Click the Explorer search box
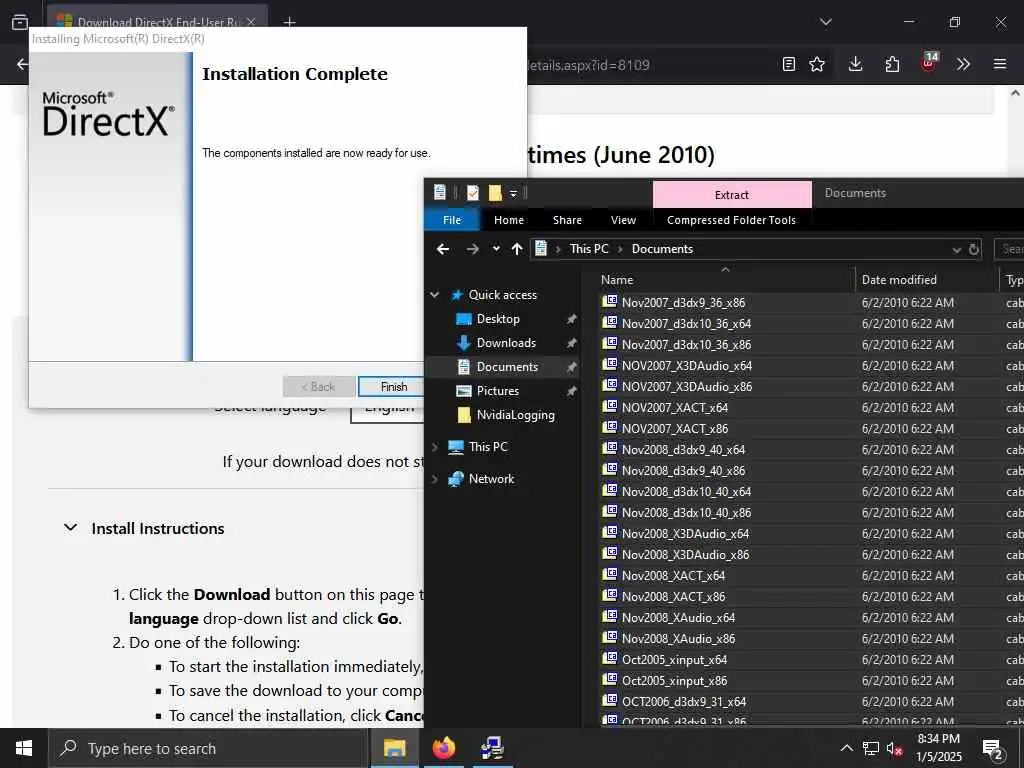This screenshot has height=768, width=1024. [x=1009, y=249]
